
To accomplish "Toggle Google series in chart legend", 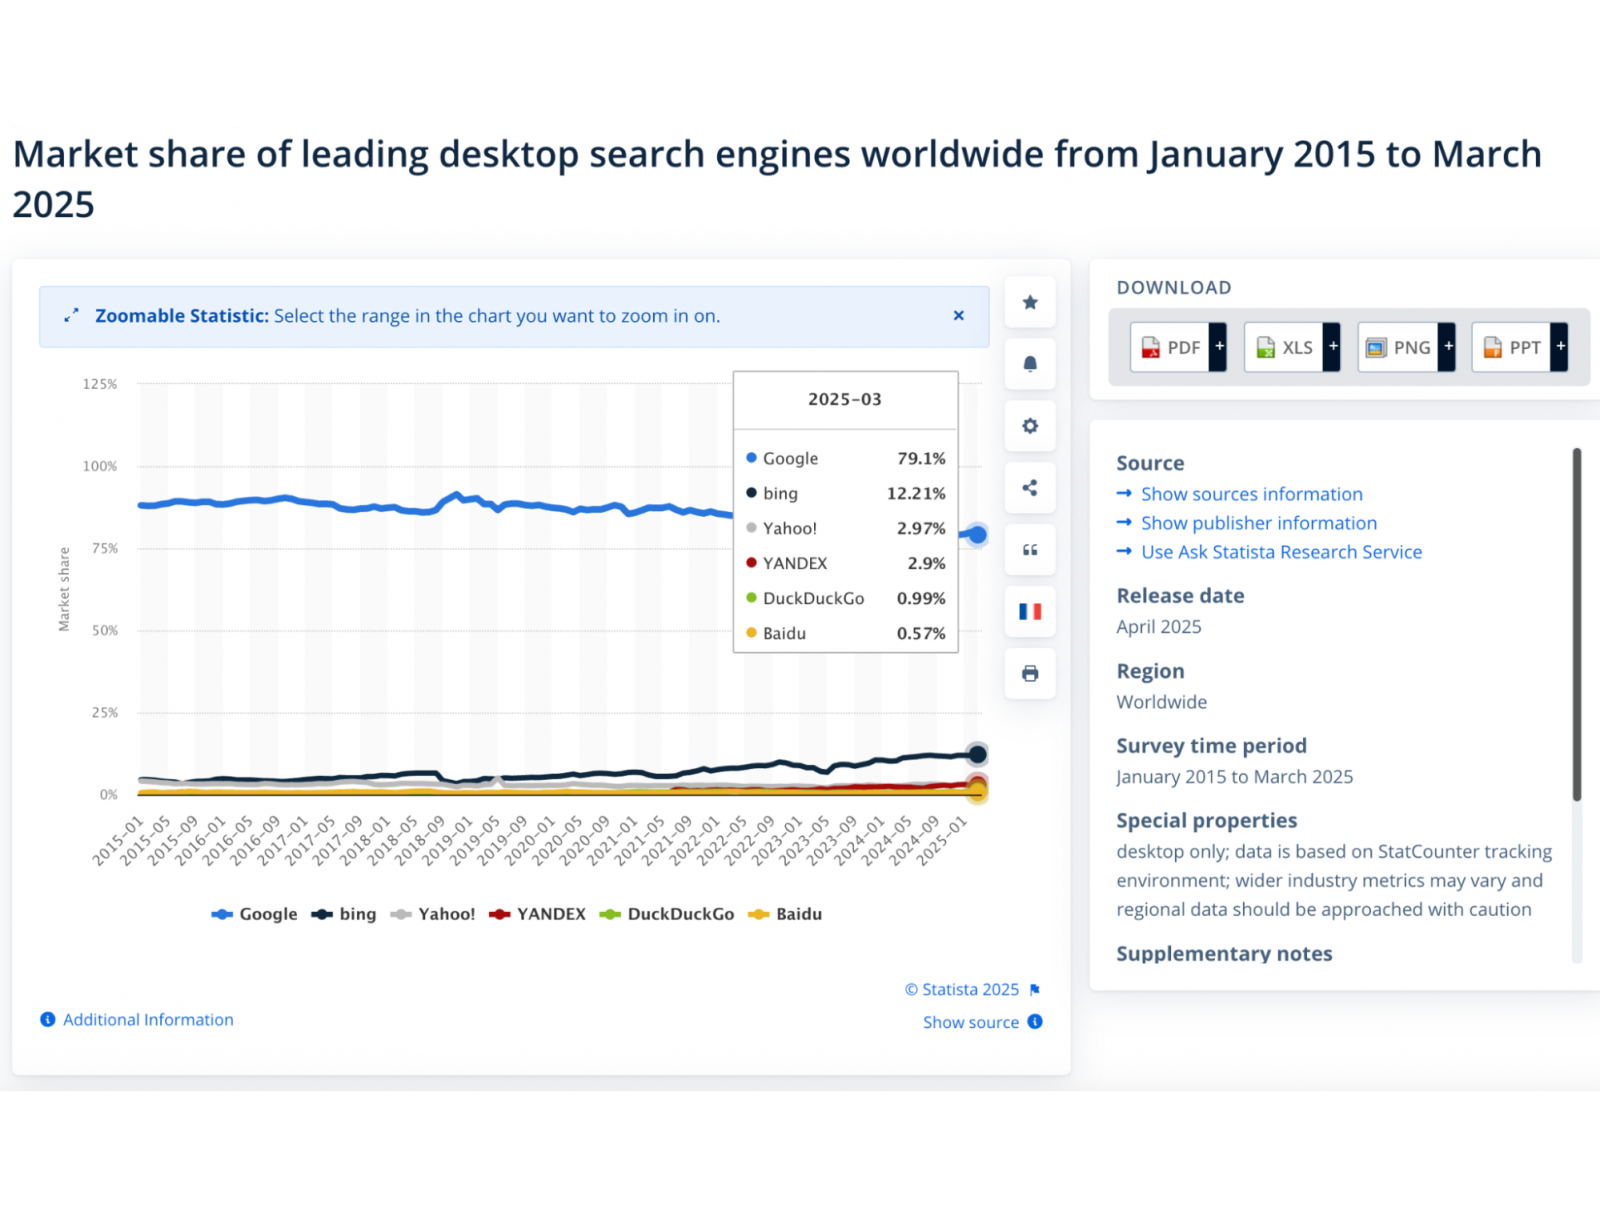I will (254, 914).
